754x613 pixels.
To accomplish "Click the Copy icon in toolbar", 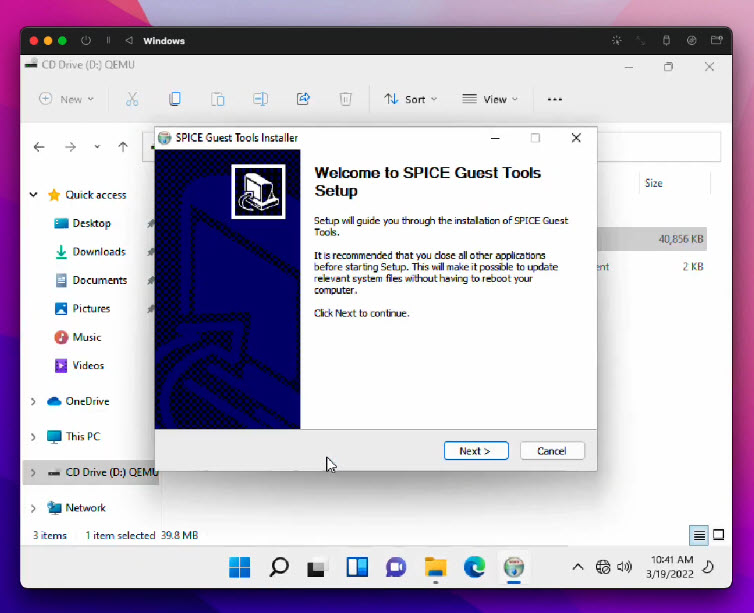I will tap(174, 99).
